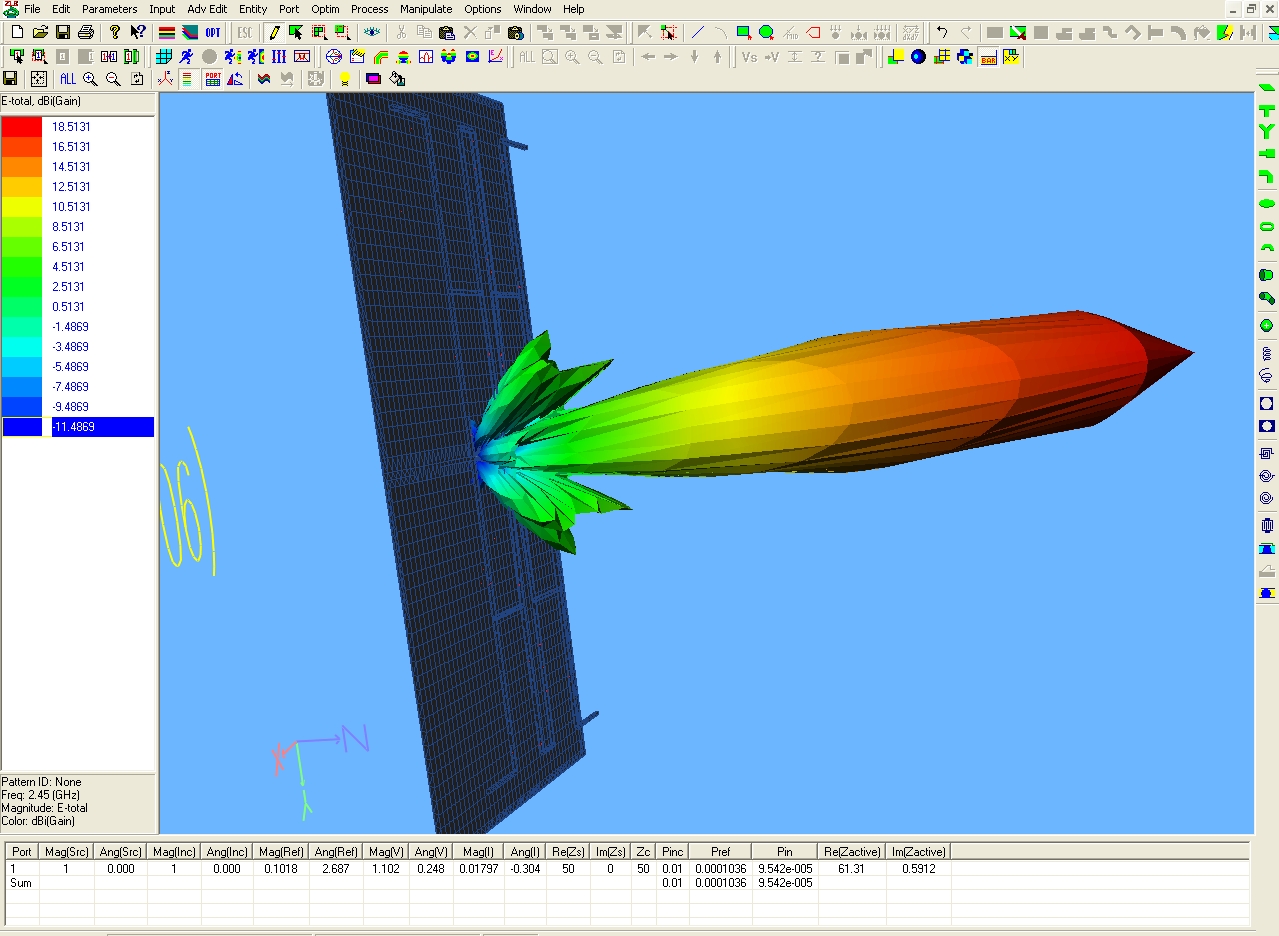Viewport: 1279px width, 936px height.
Task: Click the dark blue -11.4869 color swatch
Action: (x=22, y=427)
